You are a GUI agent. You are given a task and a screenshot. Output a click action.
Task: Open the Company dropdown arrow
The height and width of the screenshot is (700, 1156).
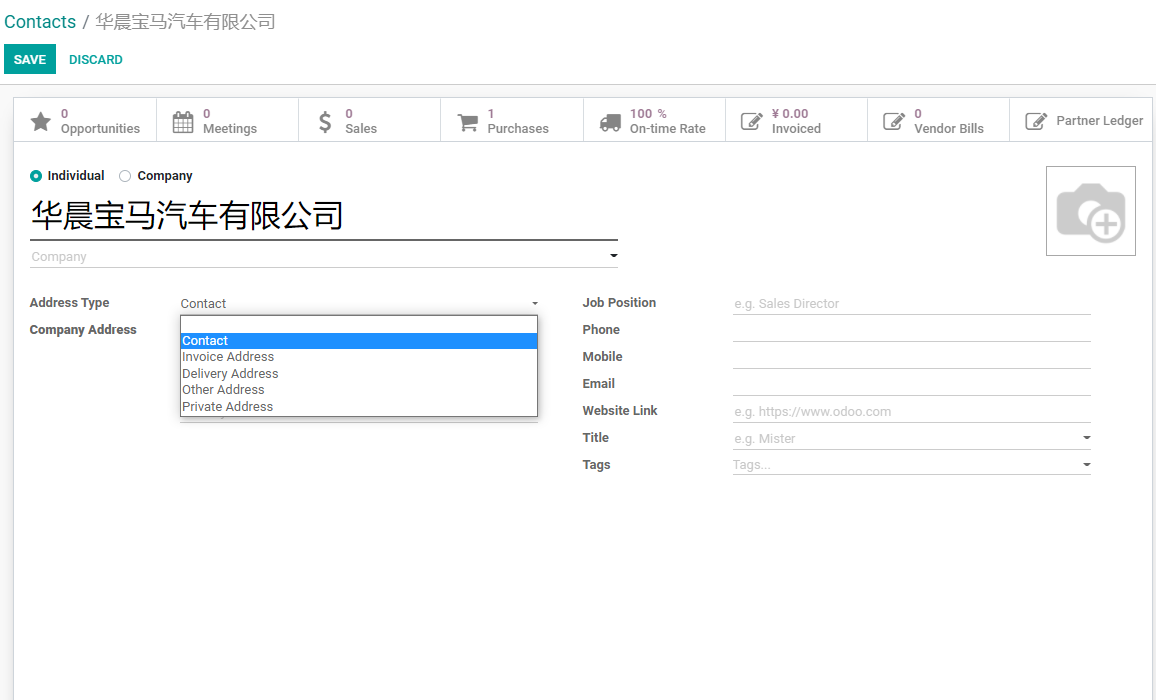pyautogui.click(x=613, y=256)
